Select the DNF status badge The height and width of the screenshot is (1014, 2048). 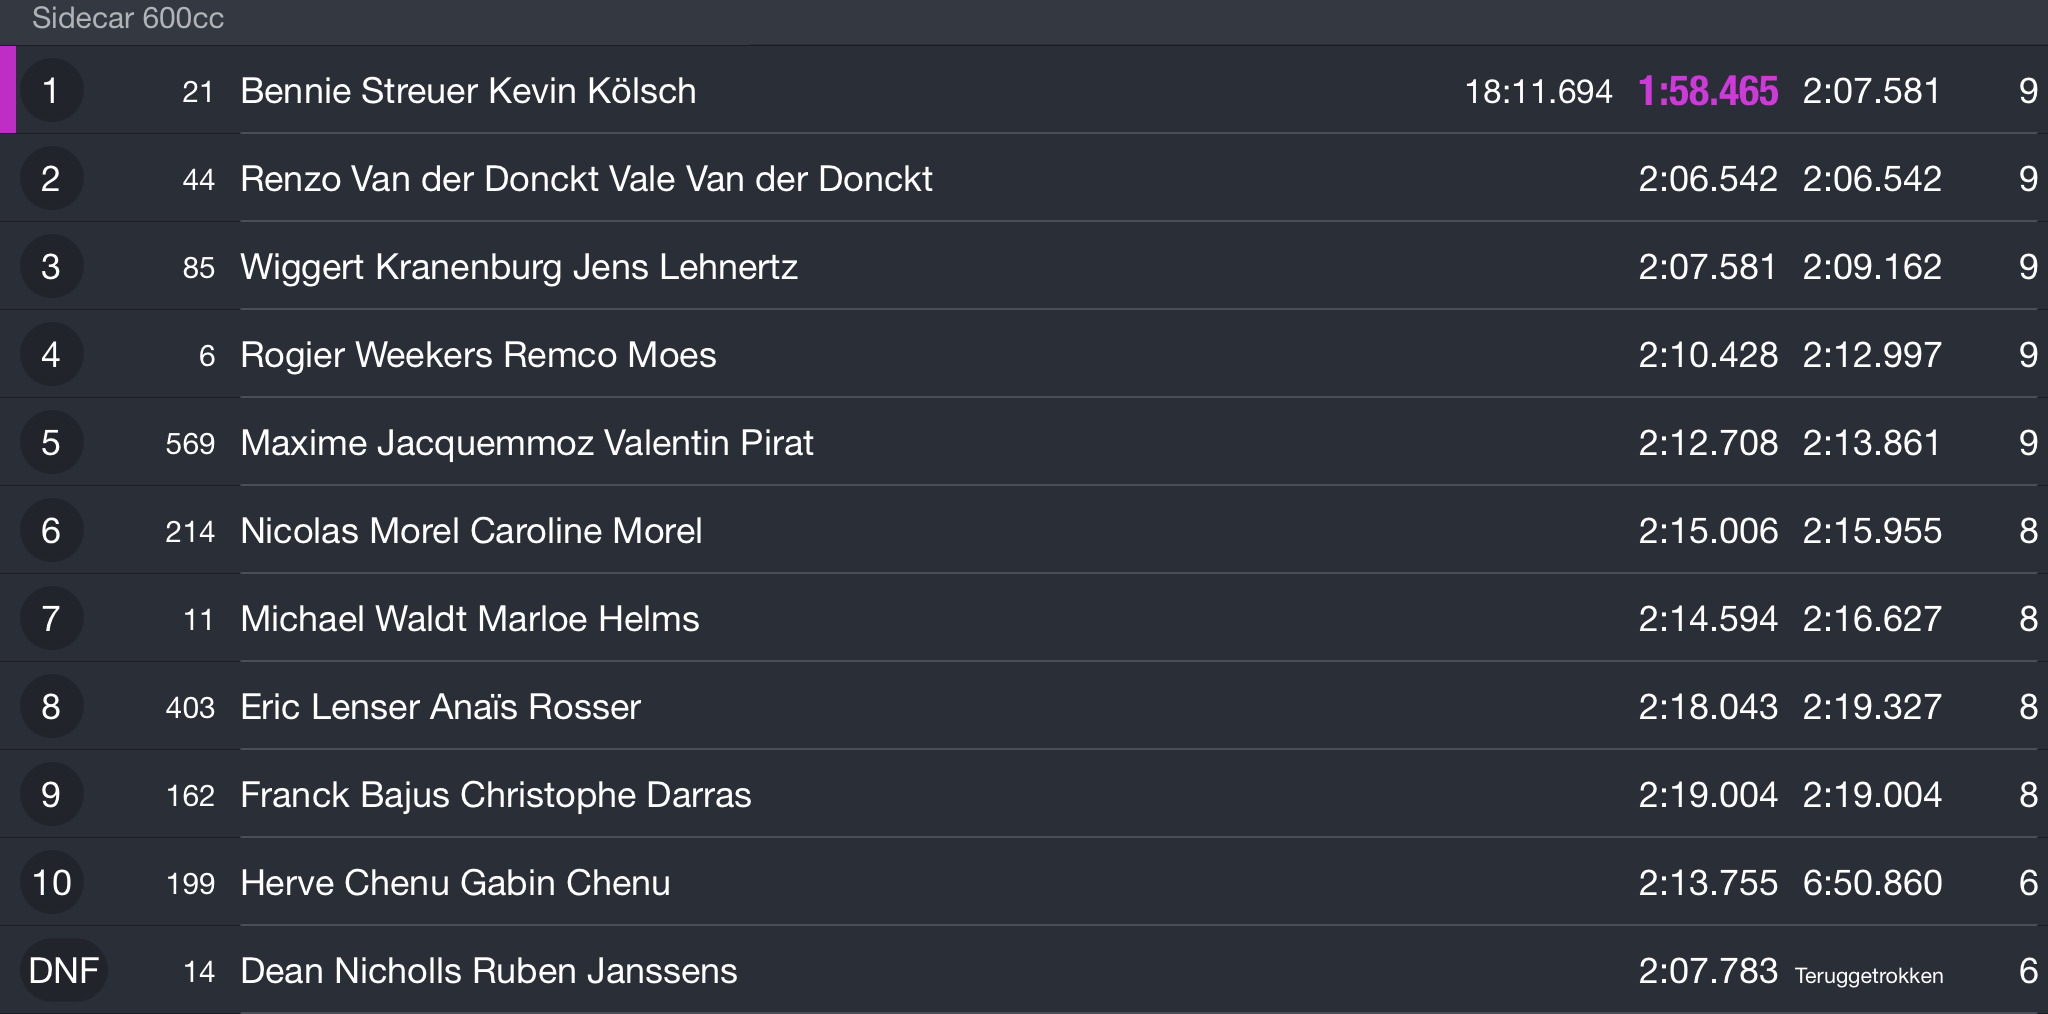[x=63, y=971]
